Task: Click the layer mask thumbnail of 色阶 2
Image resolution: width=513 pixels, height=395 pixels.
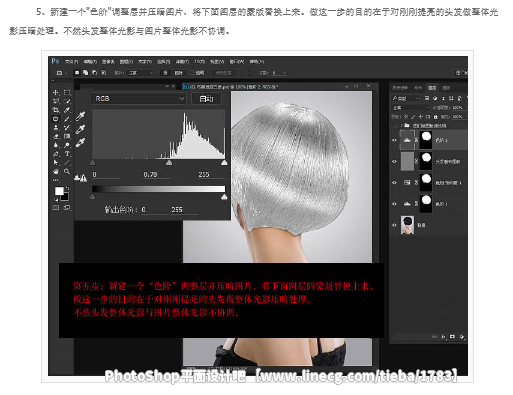Action: coord(426,140)
